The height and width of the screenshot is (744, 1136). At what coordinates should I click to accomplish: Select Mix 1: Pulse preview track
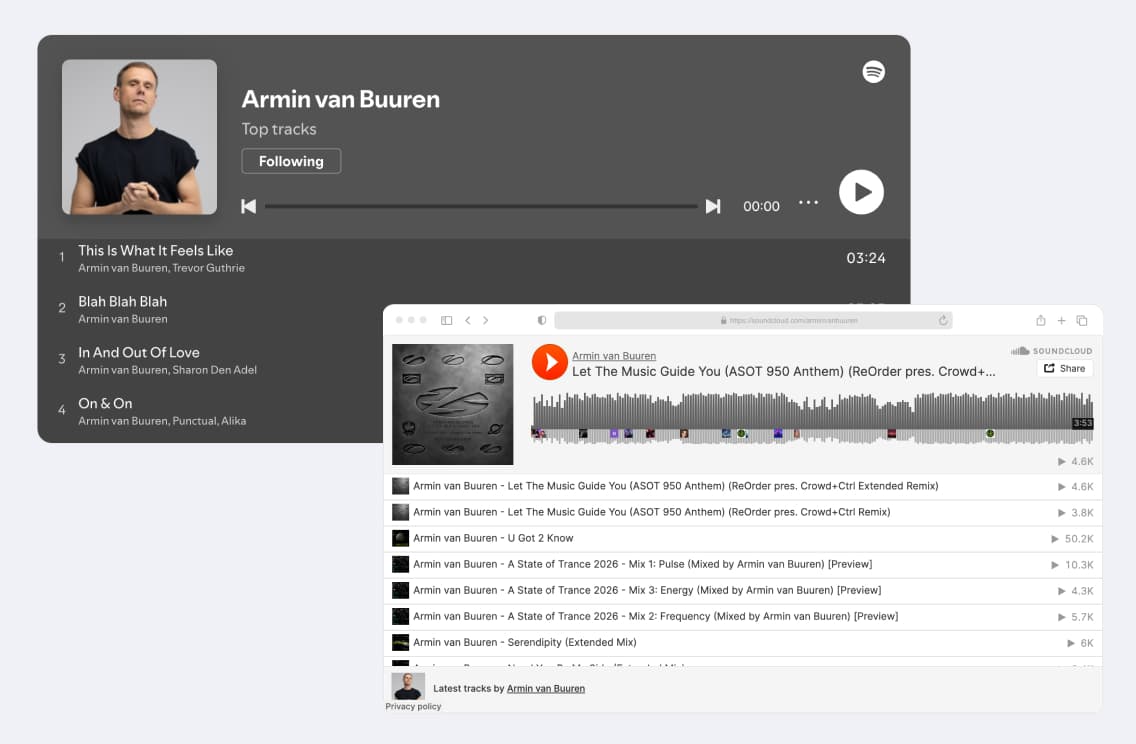[x=743, y=564]
